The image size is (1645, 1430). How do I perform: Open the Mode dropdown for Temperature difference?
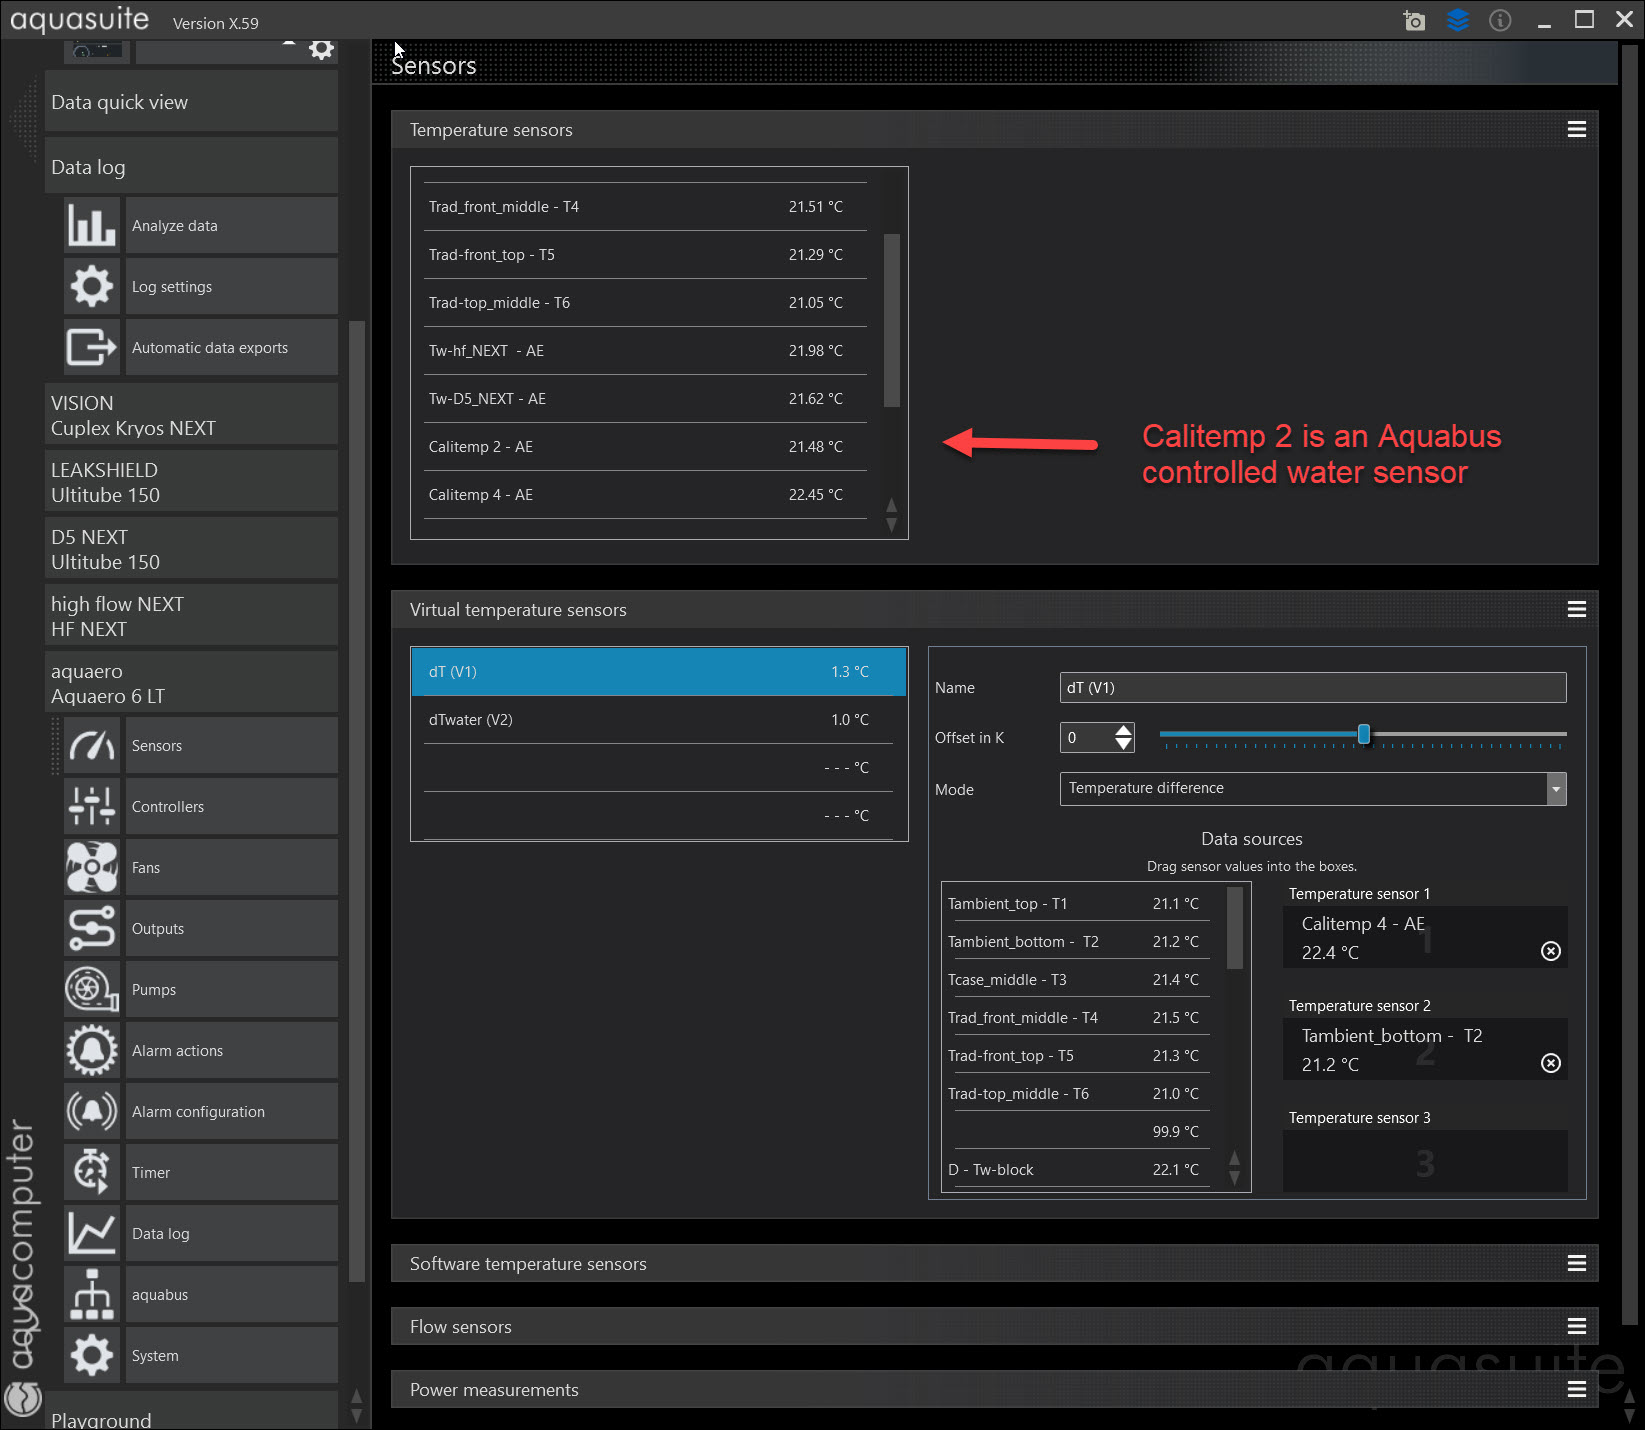[x=1555, y=789]
